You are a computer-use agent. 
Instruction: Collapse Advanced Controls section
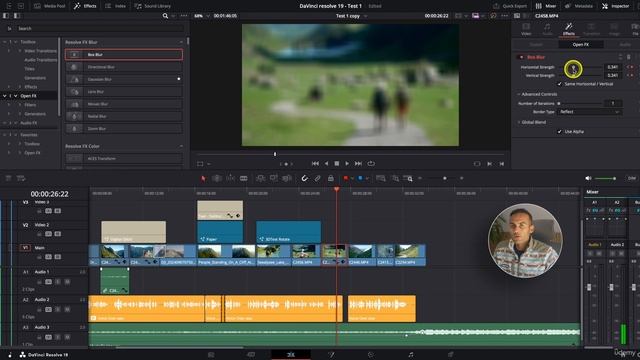[519, 94]
